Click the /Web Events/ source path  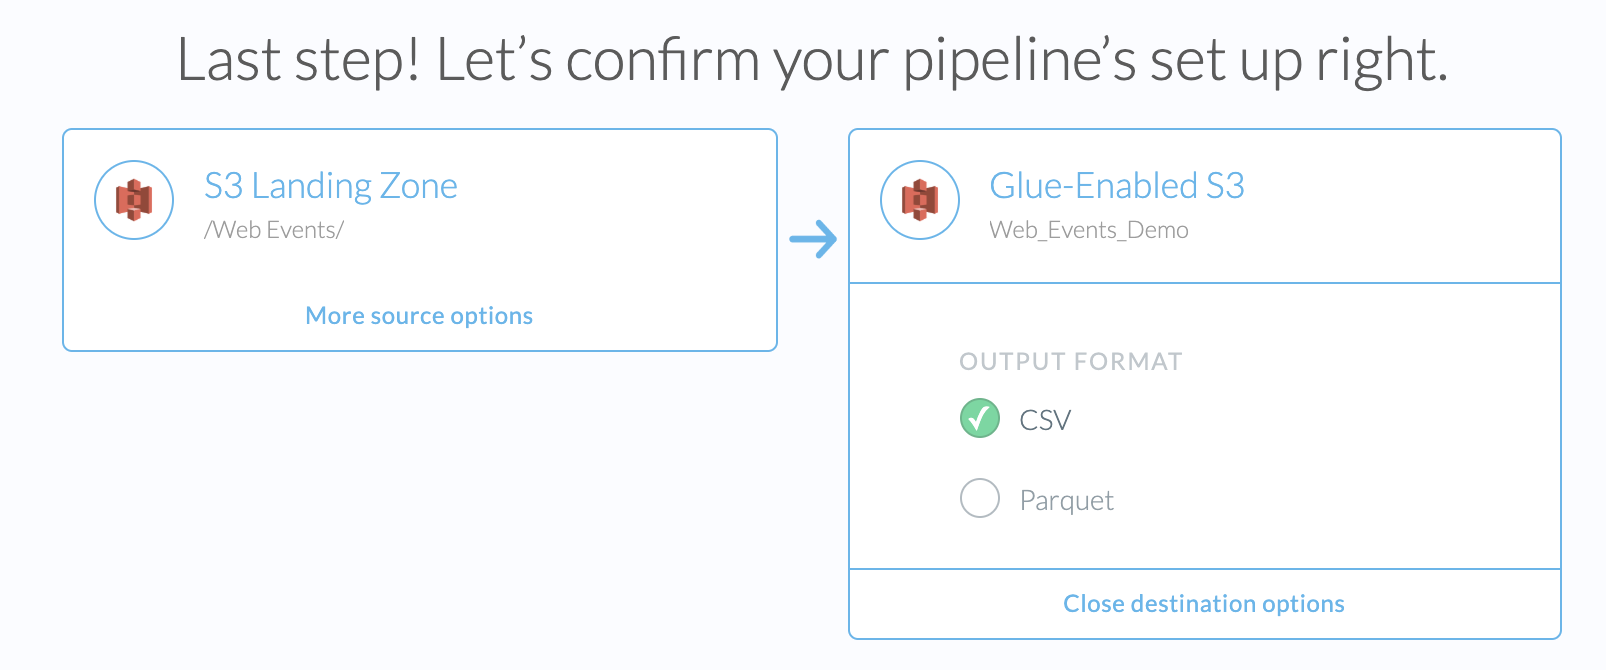[x=274, y=230]
